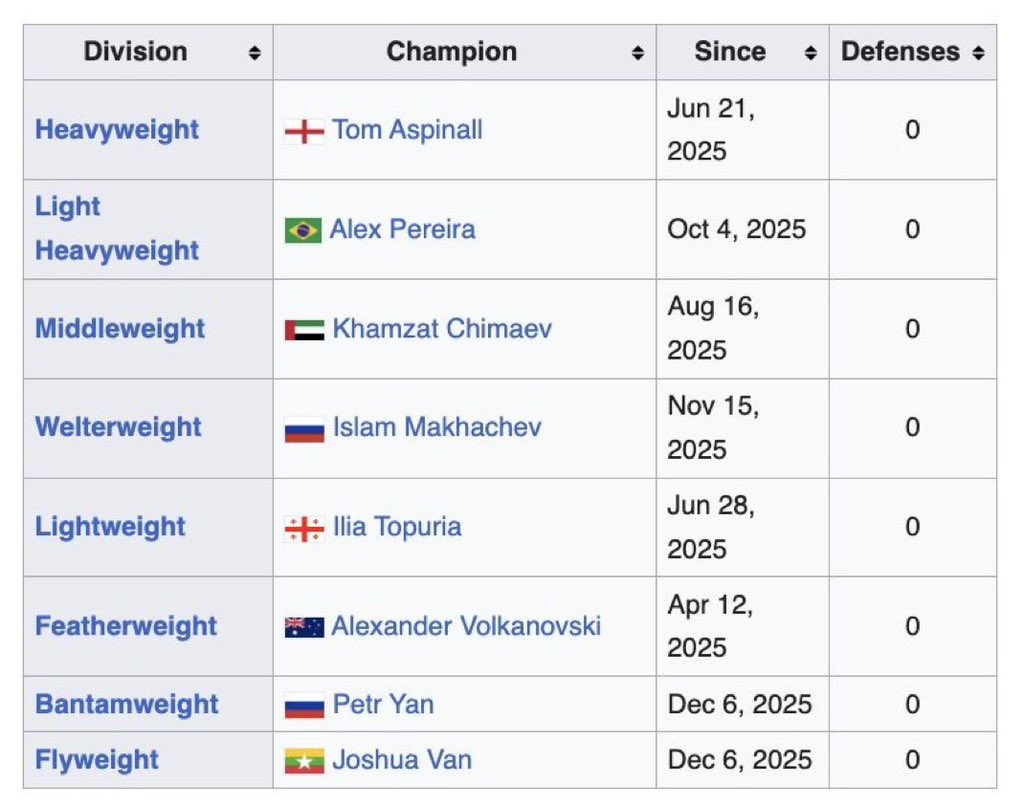Open the Light Heavyweight division link
The image size is (1024, 804).
[x=117, y=228]
